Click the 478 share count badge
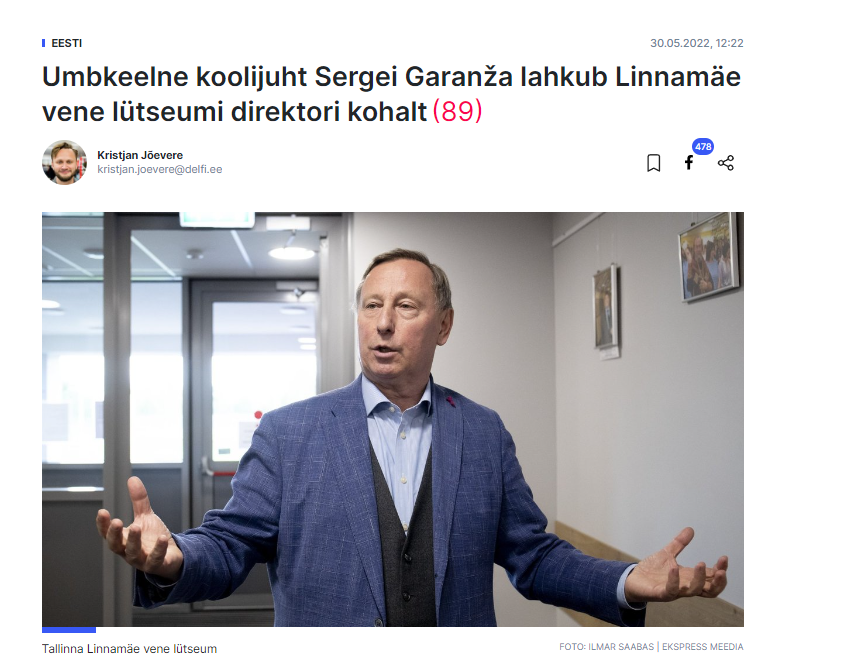 tap(702, 147)
